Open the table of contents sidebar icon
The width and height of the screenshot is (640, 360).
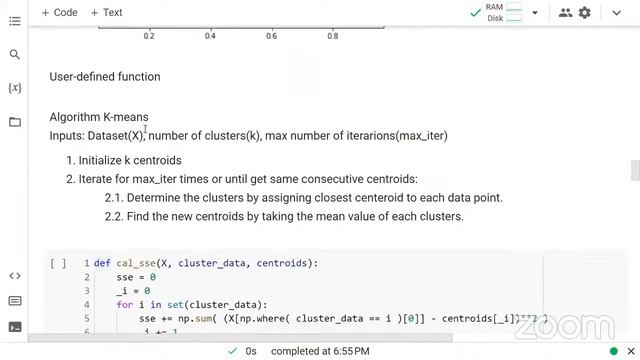click(x=15, y=21)
